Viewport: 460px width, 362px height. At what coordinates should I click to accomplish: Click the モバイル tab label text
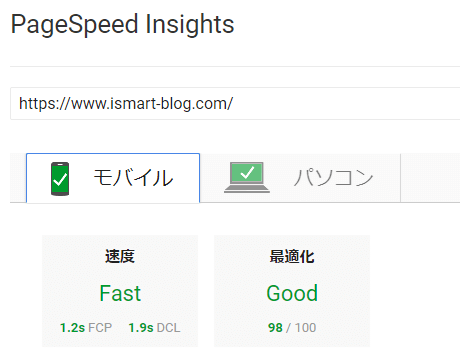click(133, 178)
